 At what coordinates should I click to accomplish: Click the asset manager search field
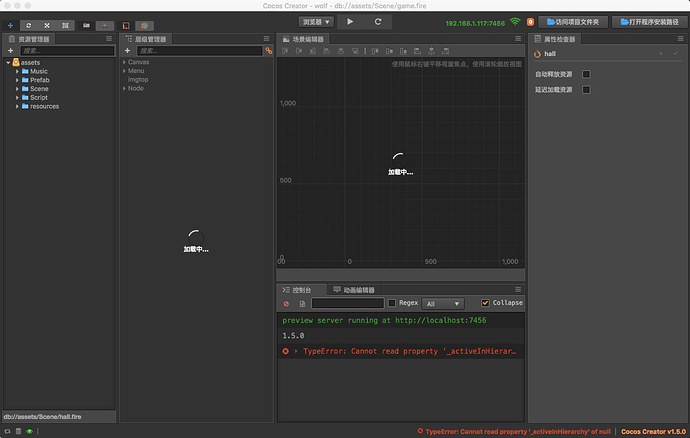click(67, 51)
